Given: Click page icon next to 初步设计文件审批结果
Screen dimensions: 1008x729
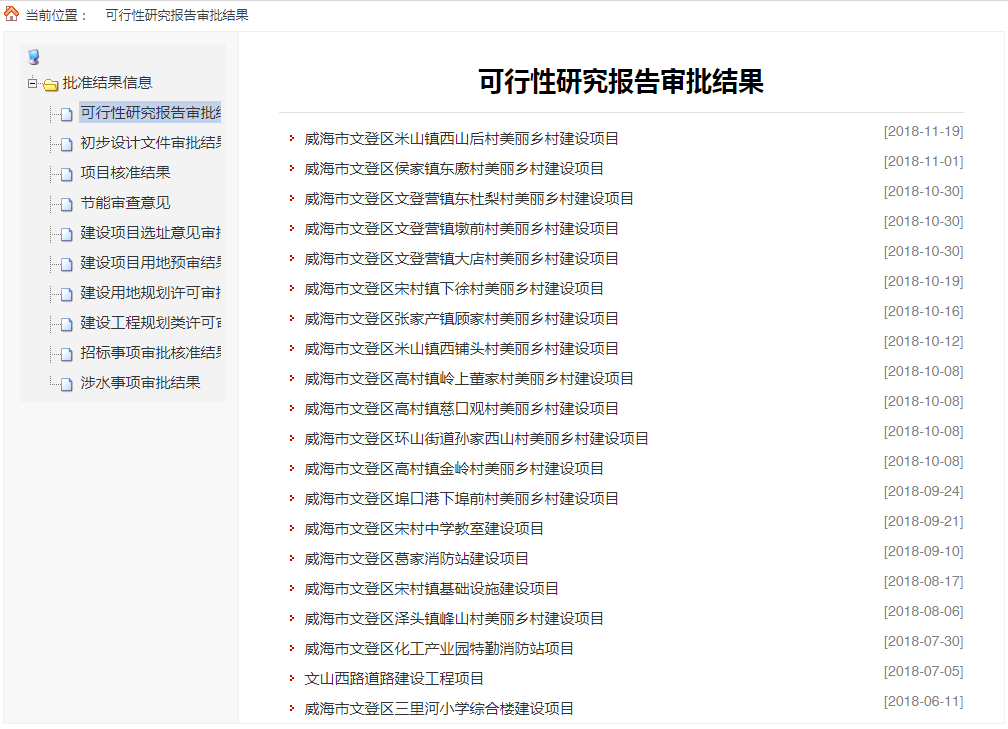Looking at the screenshot, I should click(x=67, y=144).
